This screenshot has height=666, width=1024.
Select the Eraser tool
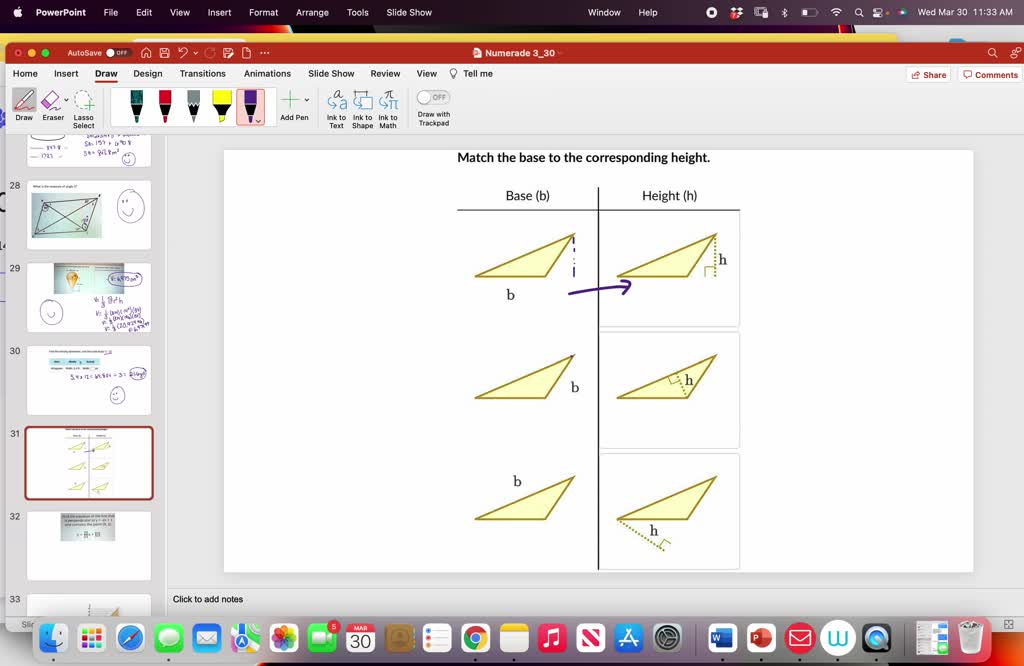(x=52, y=99)
